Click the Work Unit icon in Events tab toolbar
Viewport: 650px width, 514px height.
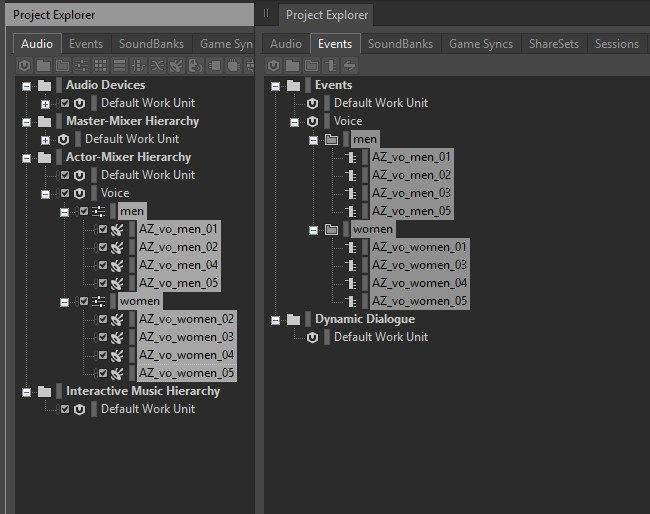274,65
